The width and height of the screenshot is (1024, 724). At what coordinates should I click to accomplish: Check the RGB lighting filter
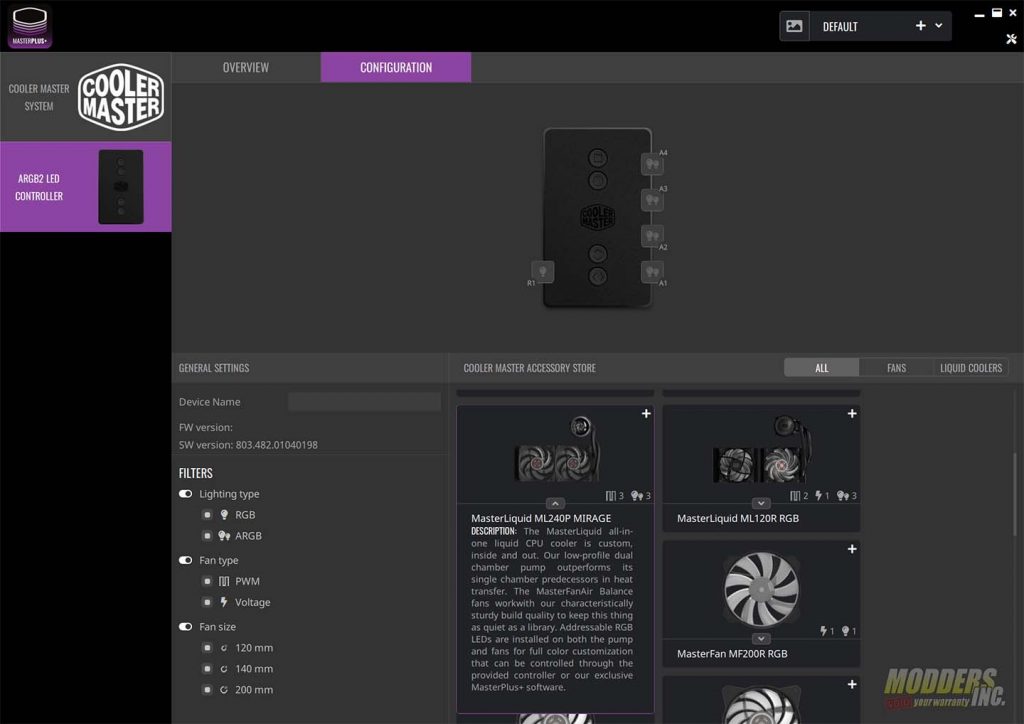(x=207, y=514)
